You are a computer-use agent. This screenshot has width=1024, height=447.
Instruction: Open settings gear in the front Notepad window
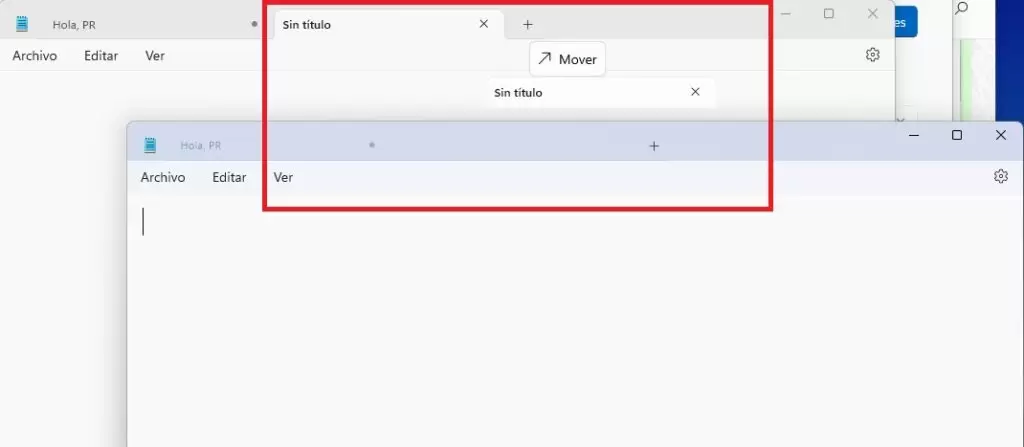click(1000, 176)
